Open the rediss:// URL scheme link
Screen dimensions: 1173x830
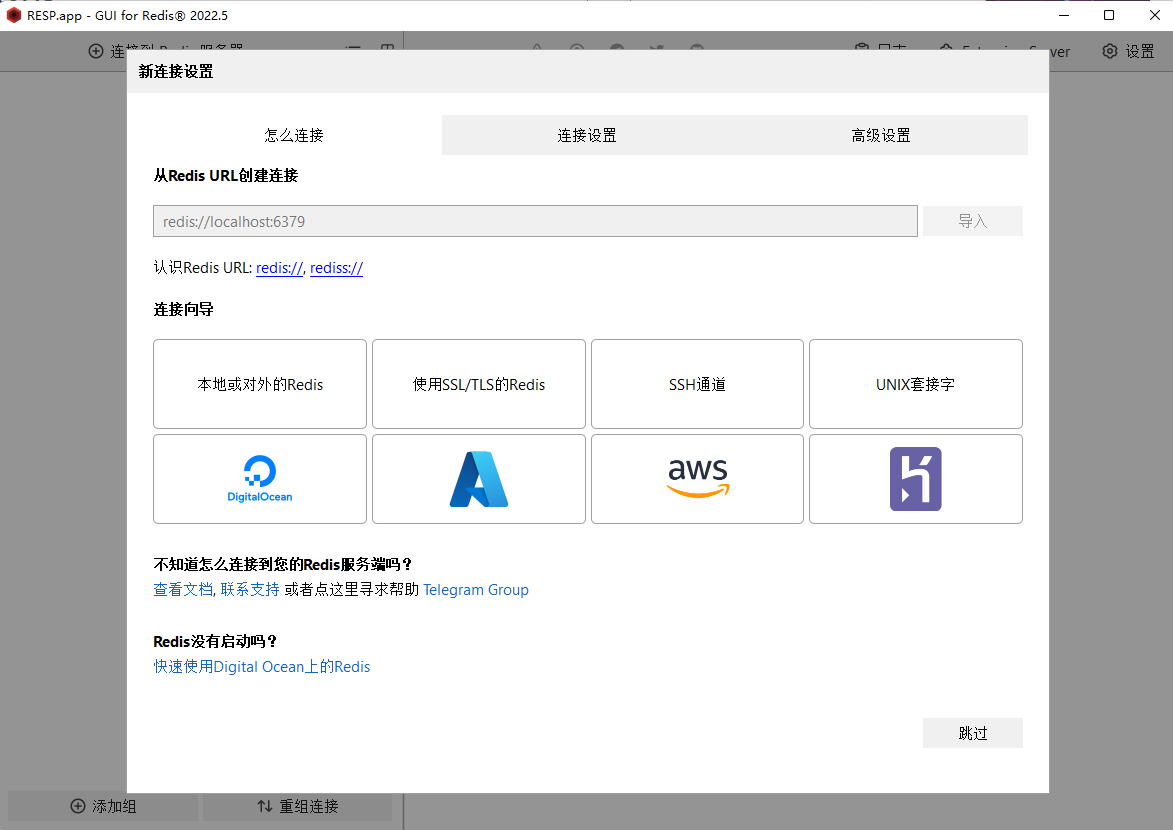click(x=337, y=268)
